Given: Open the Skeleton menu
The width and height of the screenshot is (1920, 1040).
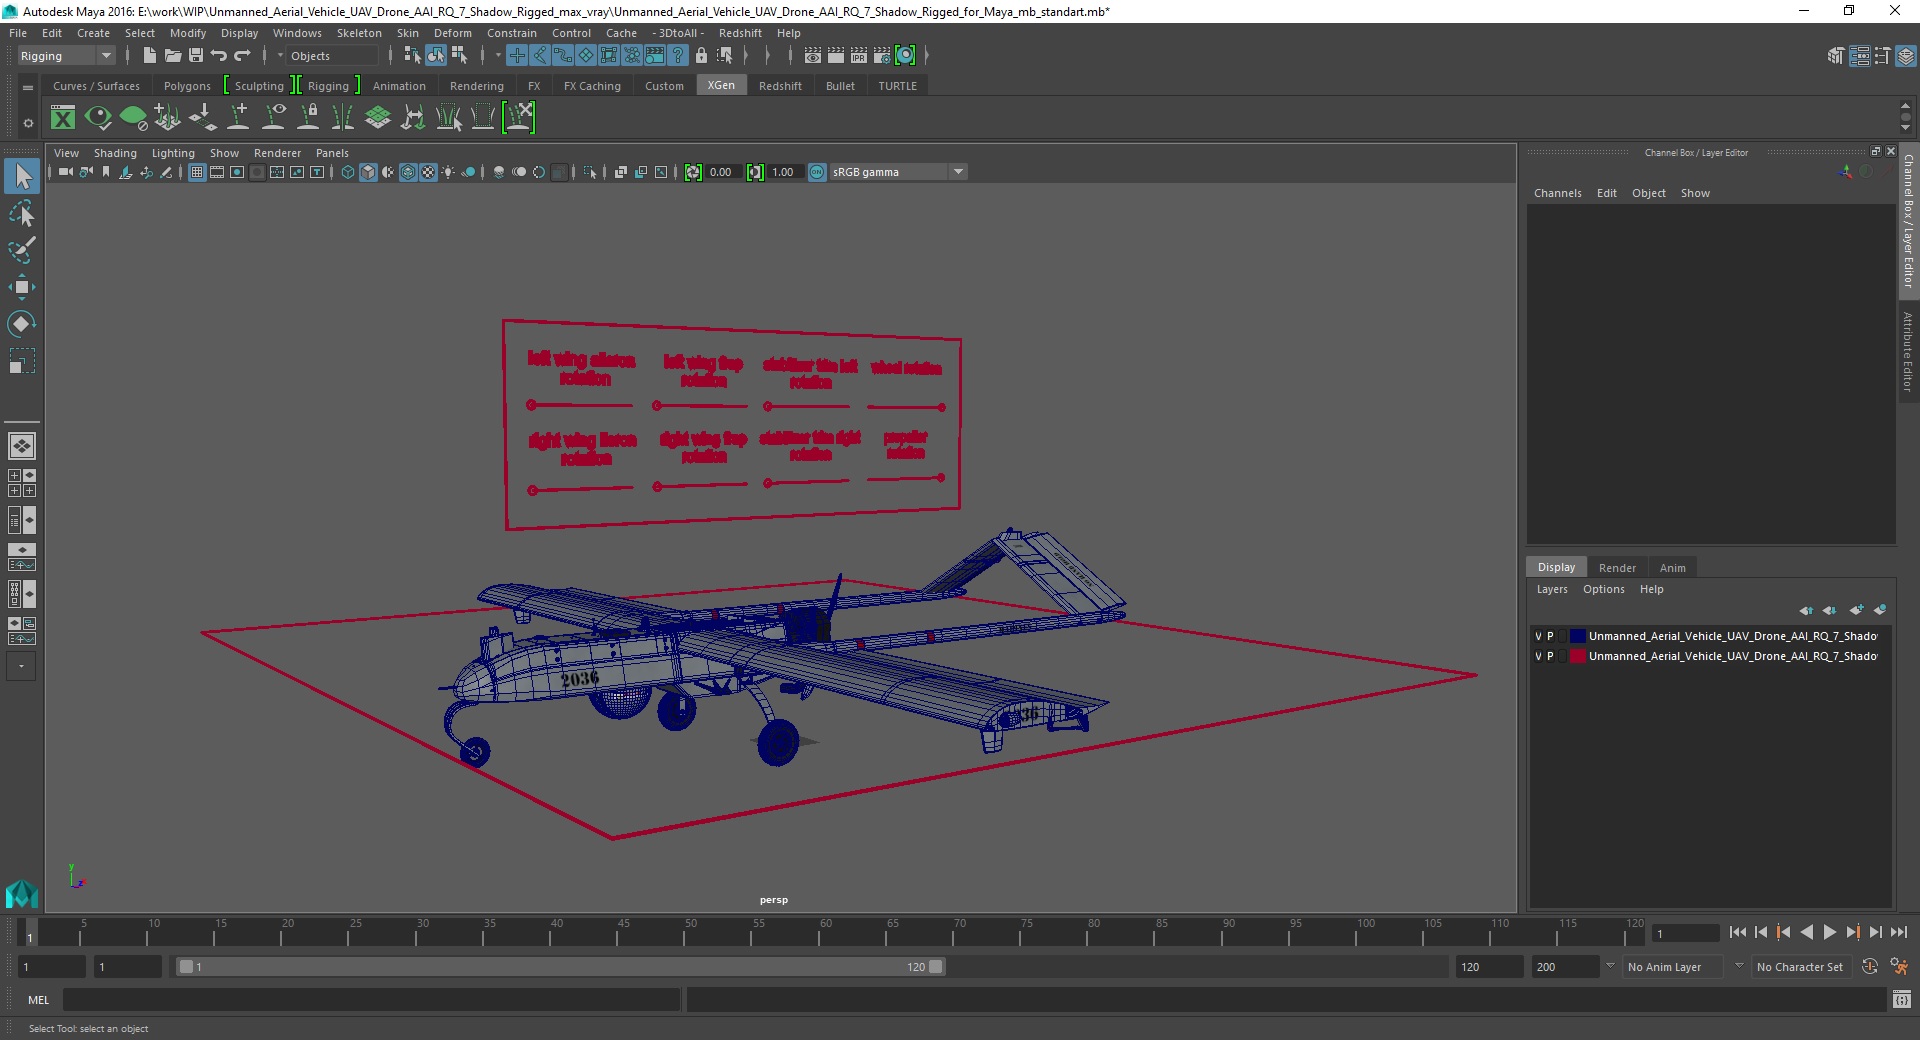Looking at the screenshot, I should click(359, 33).
